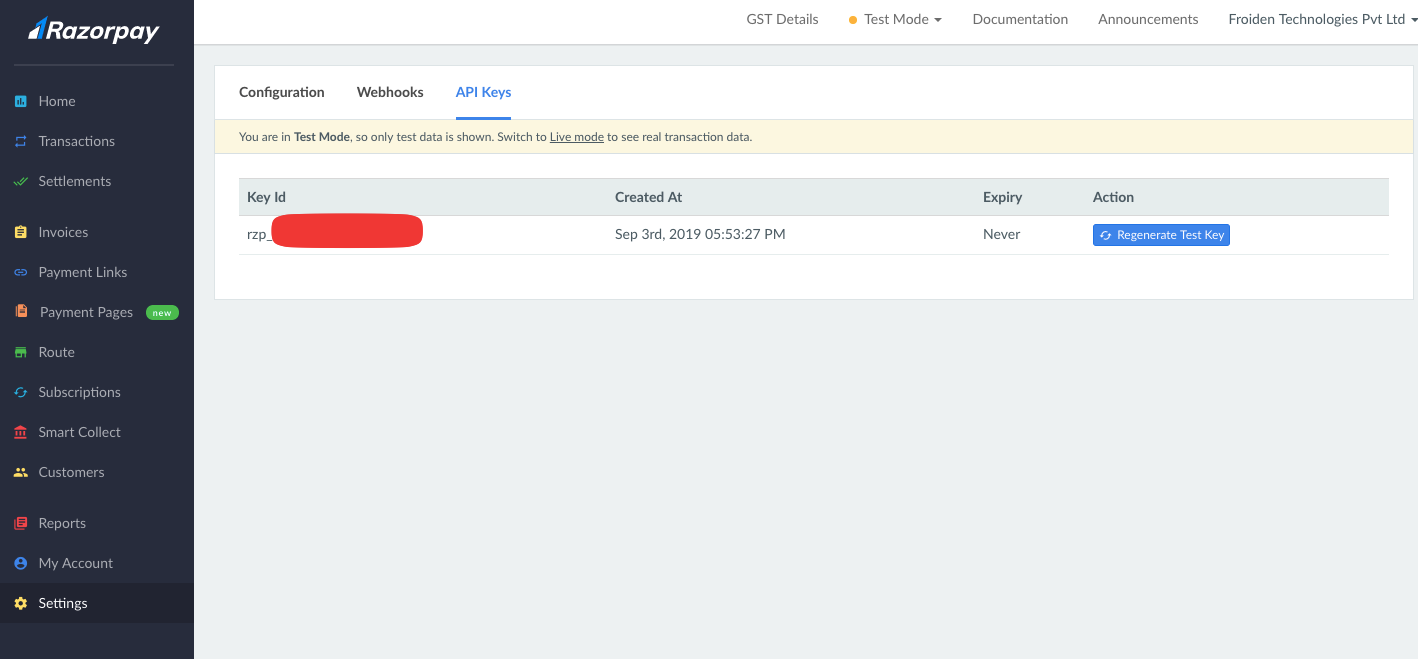Image resolution: width=1418 pixels, height=659 pixels.
Task: Click the 'Key Id' column header
Action: (x=267, y=197)
